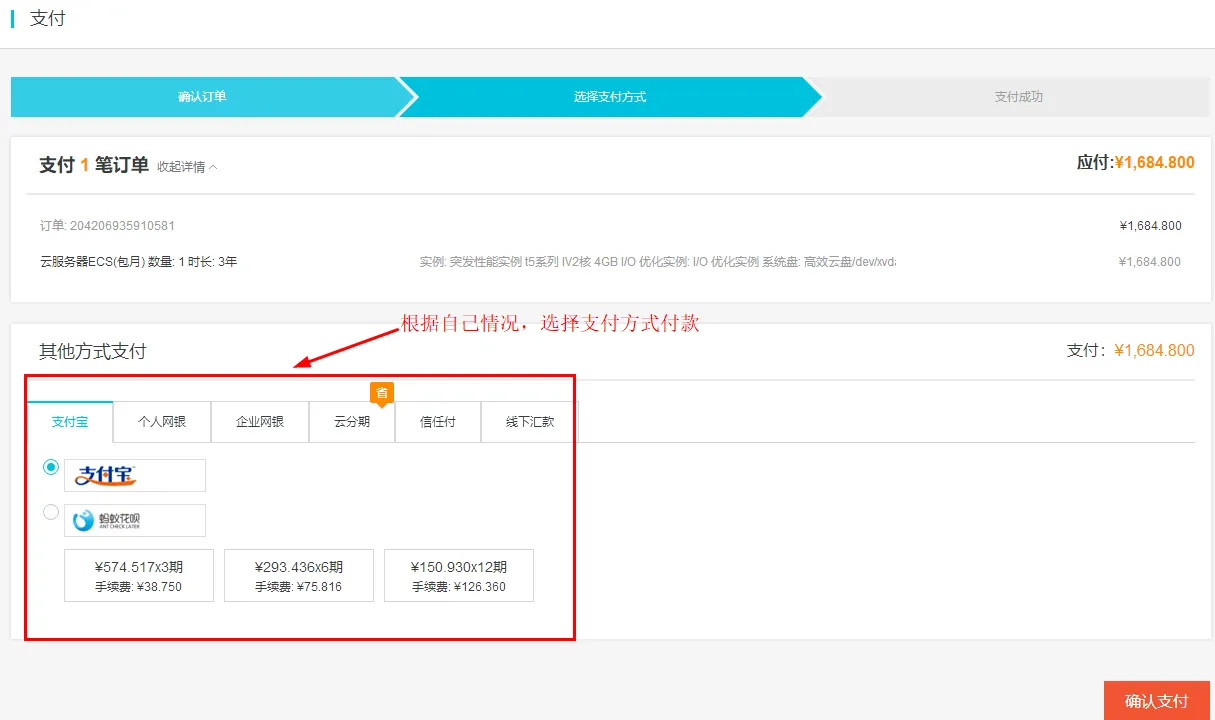Select the 支付宝 payment tab
The height and width of the screenshot is (720, 1215).
(70, 422)
